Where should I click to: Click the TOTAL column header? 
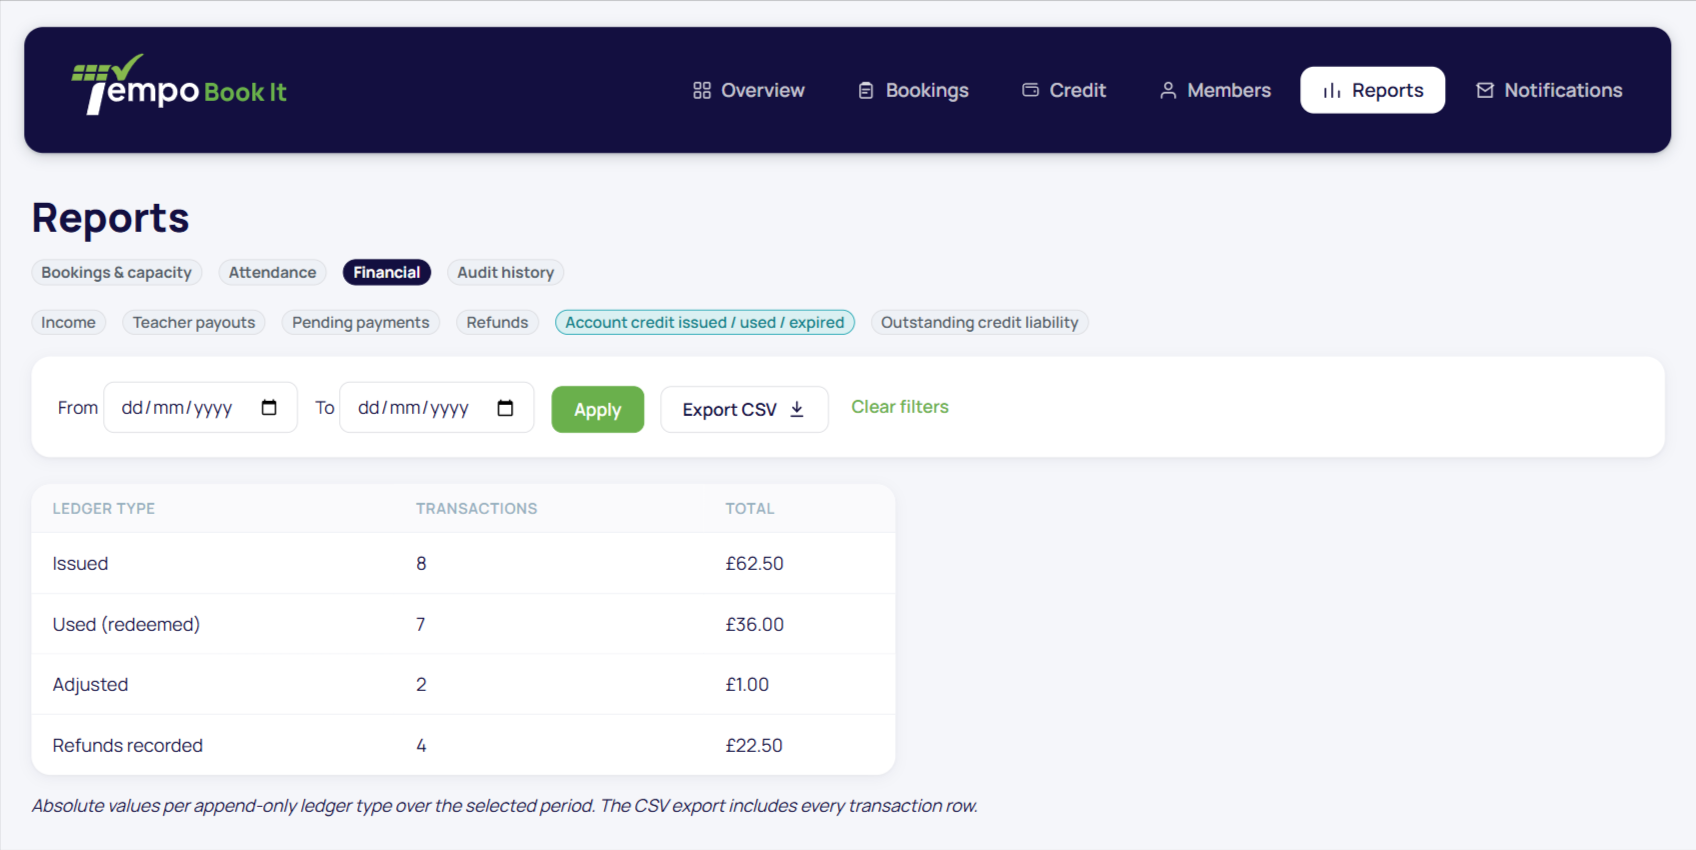coord(750,508)
